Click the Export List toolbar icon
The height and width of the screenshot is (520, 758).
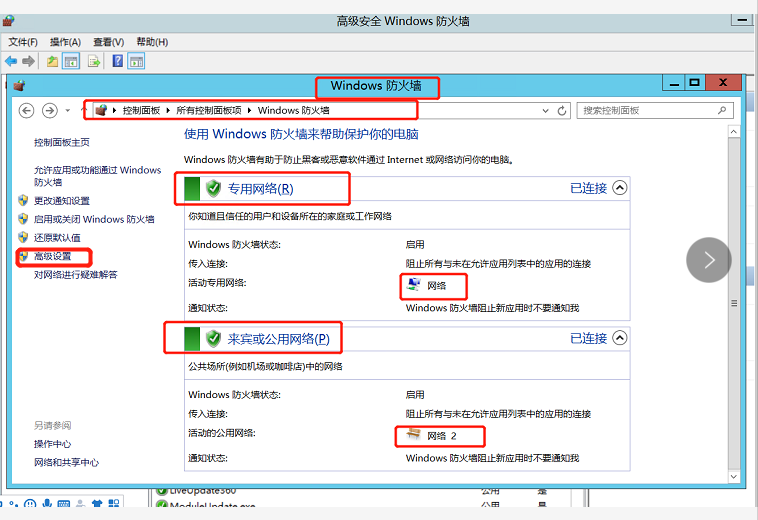pyautogui.click(x=94, y=61)
